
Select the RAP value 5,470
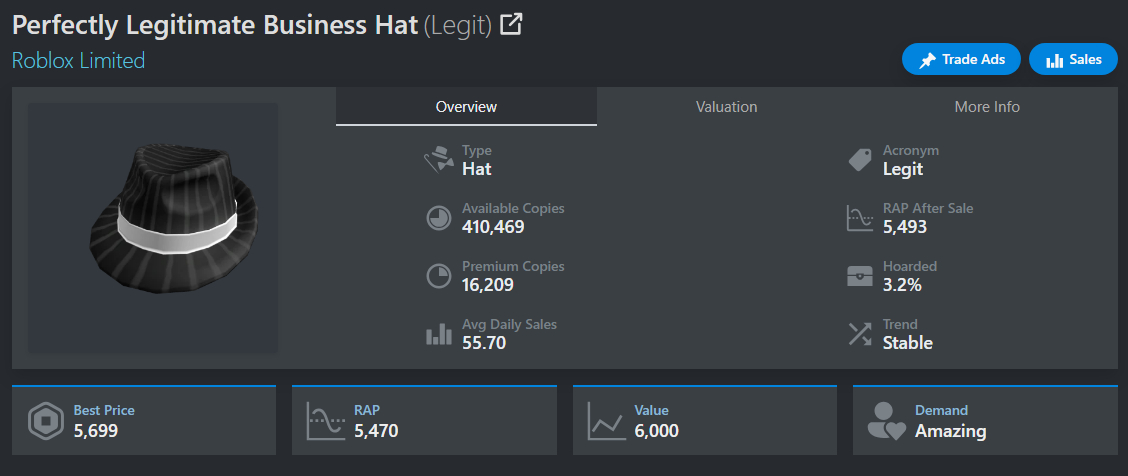[x=376, y=431]
